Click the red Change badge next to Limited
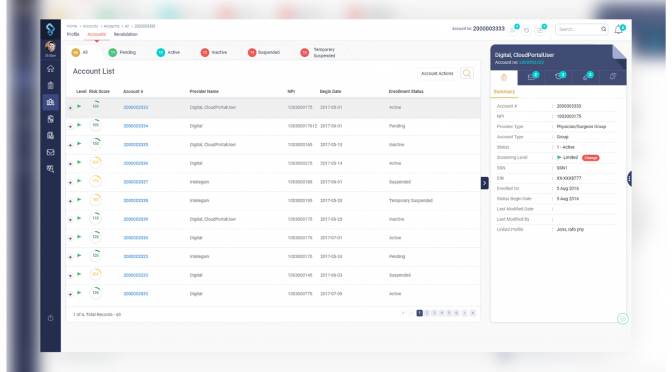672x372 pixels. tap(591, 158)
